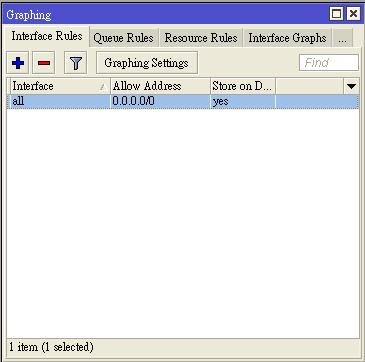Click the Find search field

(x=329, y=62)
